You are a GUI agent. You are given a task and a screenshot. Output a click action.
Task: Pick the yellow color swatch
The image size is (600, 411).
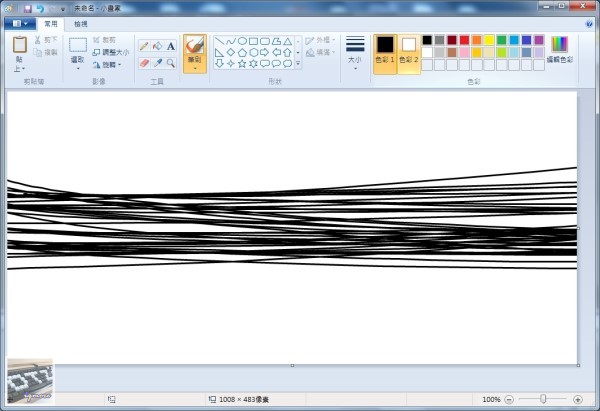pos(489,40)
